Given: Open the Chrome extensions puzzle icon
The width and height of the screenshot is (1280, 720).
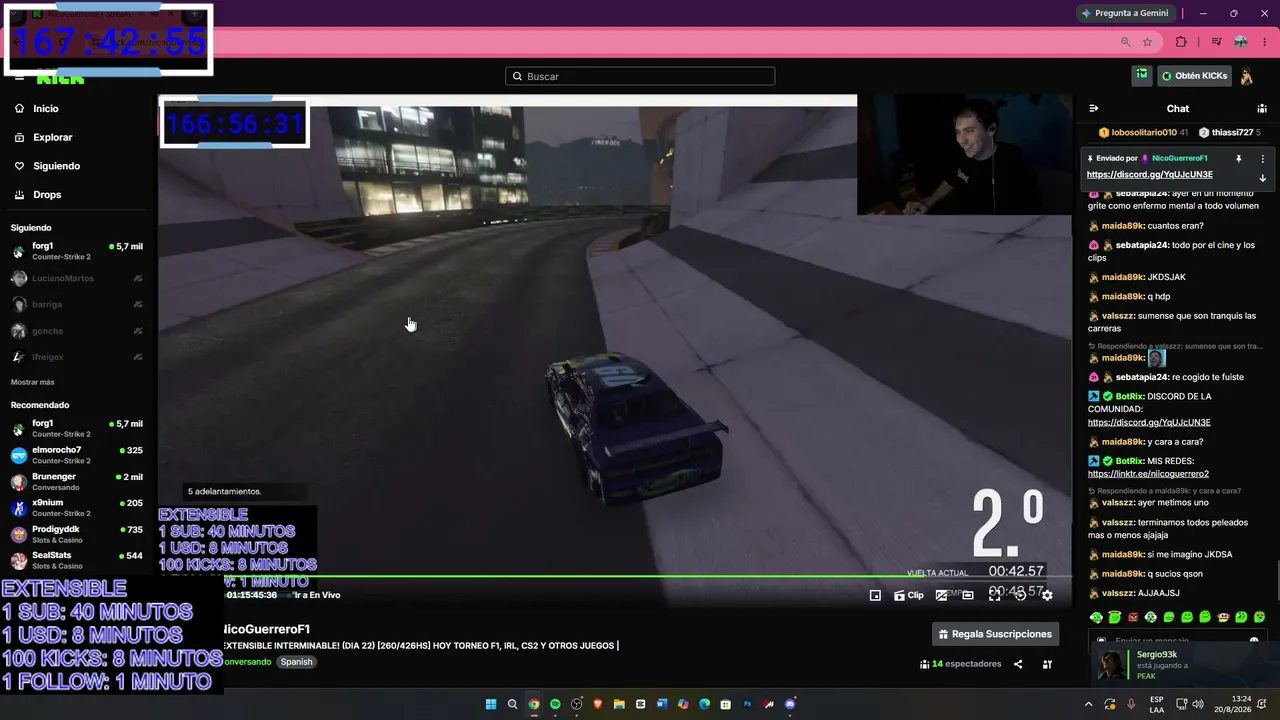Looking at the screenshot, I should point(1181,42).
